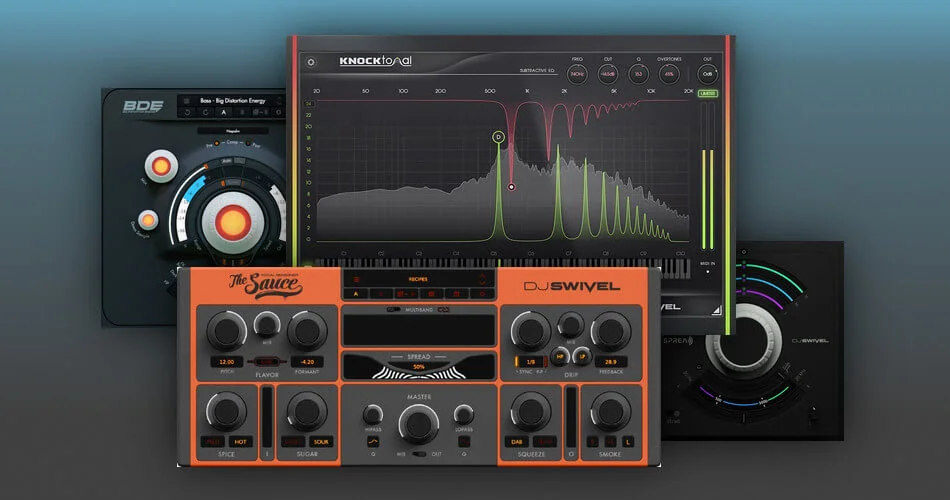
Task: Click the Master center knob
Action: coord(418,424)
